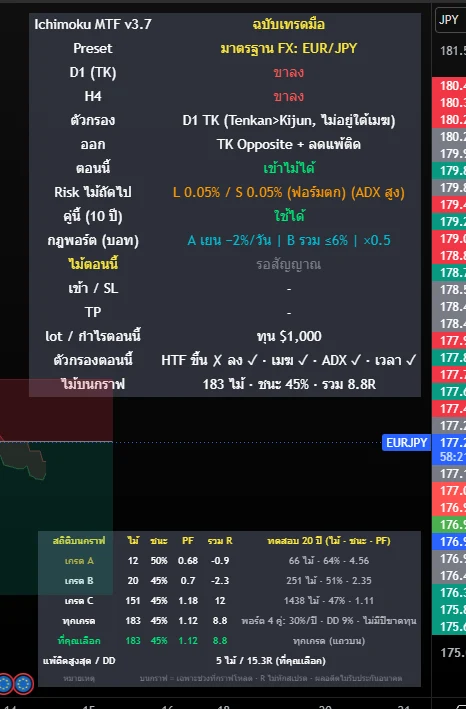Click the "เกรด C" row label
The height and width of the screenshot is (709, 466).
click(79, 601)
